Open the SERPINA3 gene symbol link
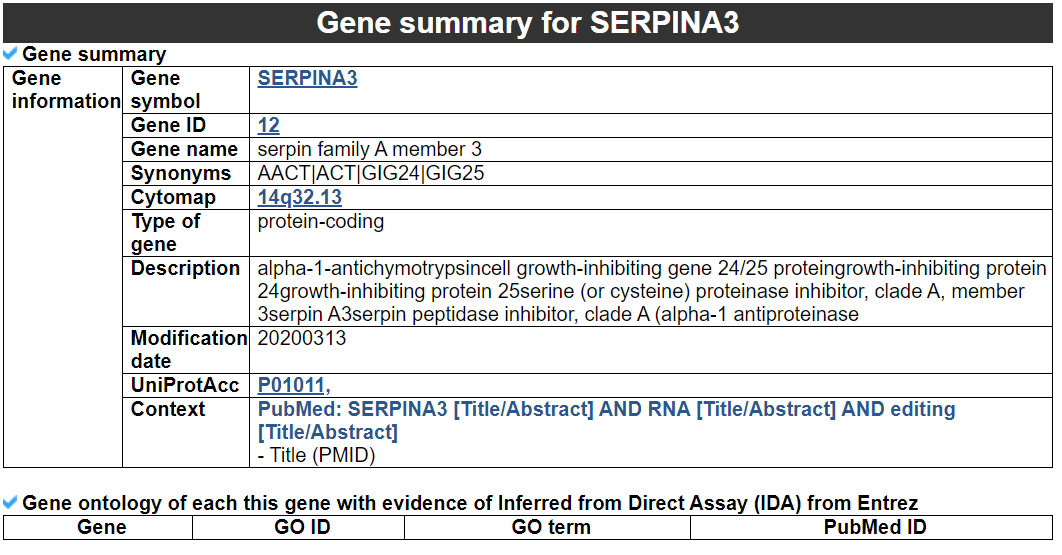This screenshot has width=1062, height=555. (x=307, y=78)
